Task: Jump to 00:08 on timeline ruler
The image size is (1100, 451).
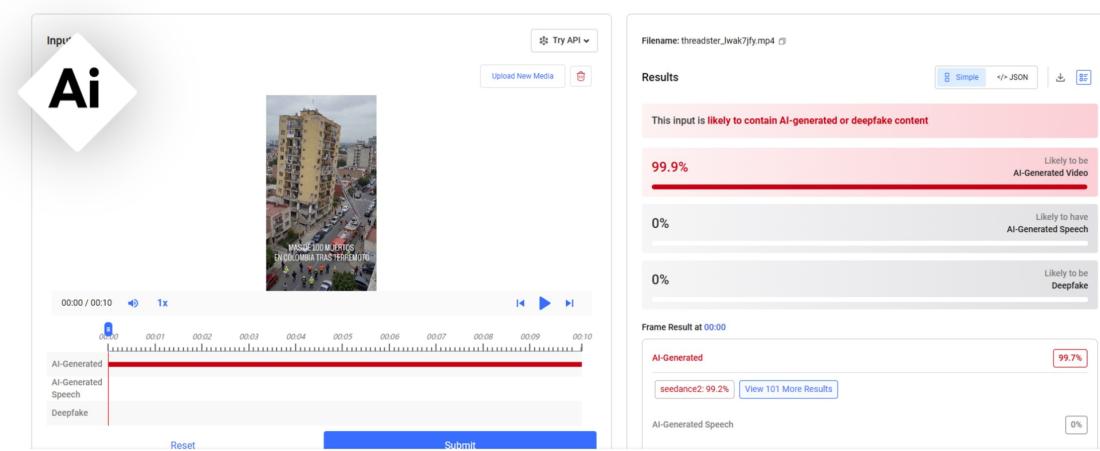Action: [x=483, y=337]
